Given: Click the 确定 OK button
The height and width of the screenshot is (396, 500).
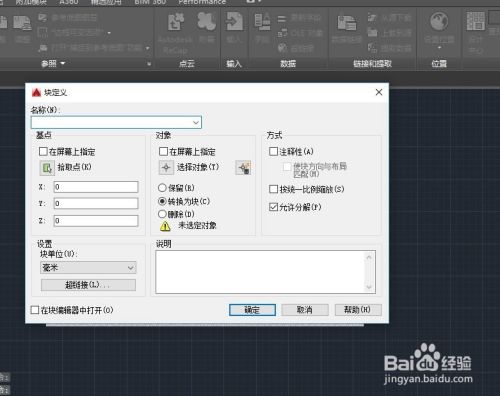Looking at the screenshot, I should tap(252, 310).
